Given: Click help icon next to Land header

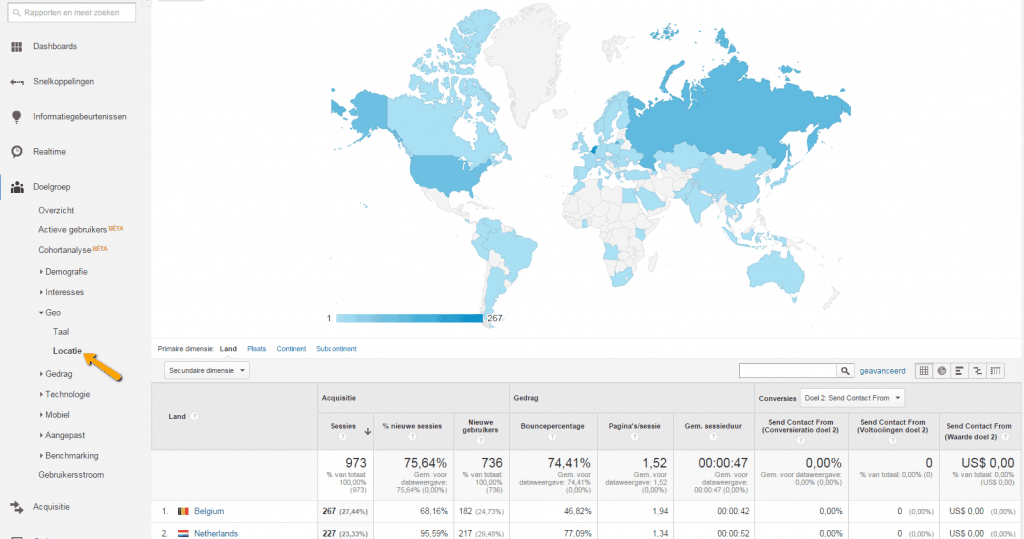Looking at the screenshot, I should [x=194, y=416].
